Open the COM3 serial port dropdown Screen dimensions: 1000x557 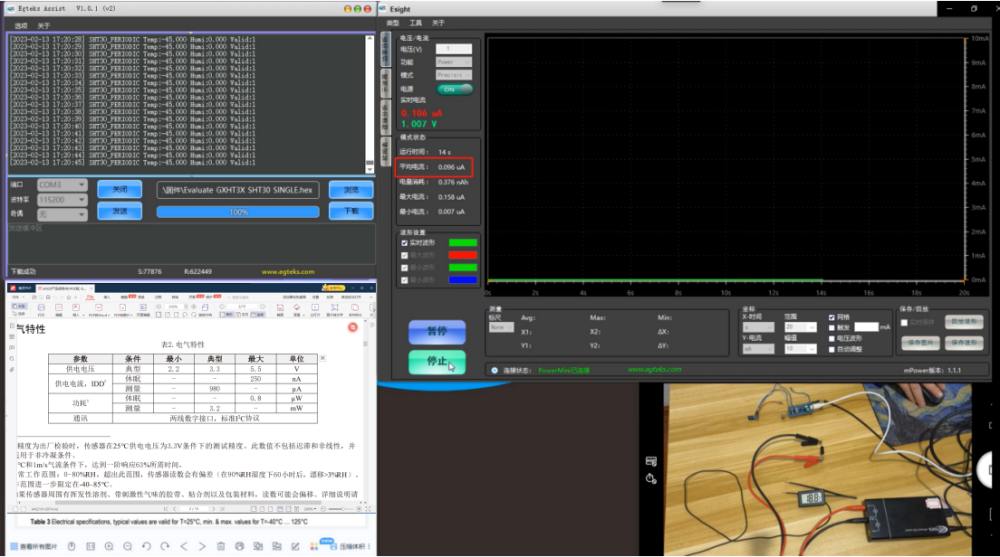click(x=62, y=185)
